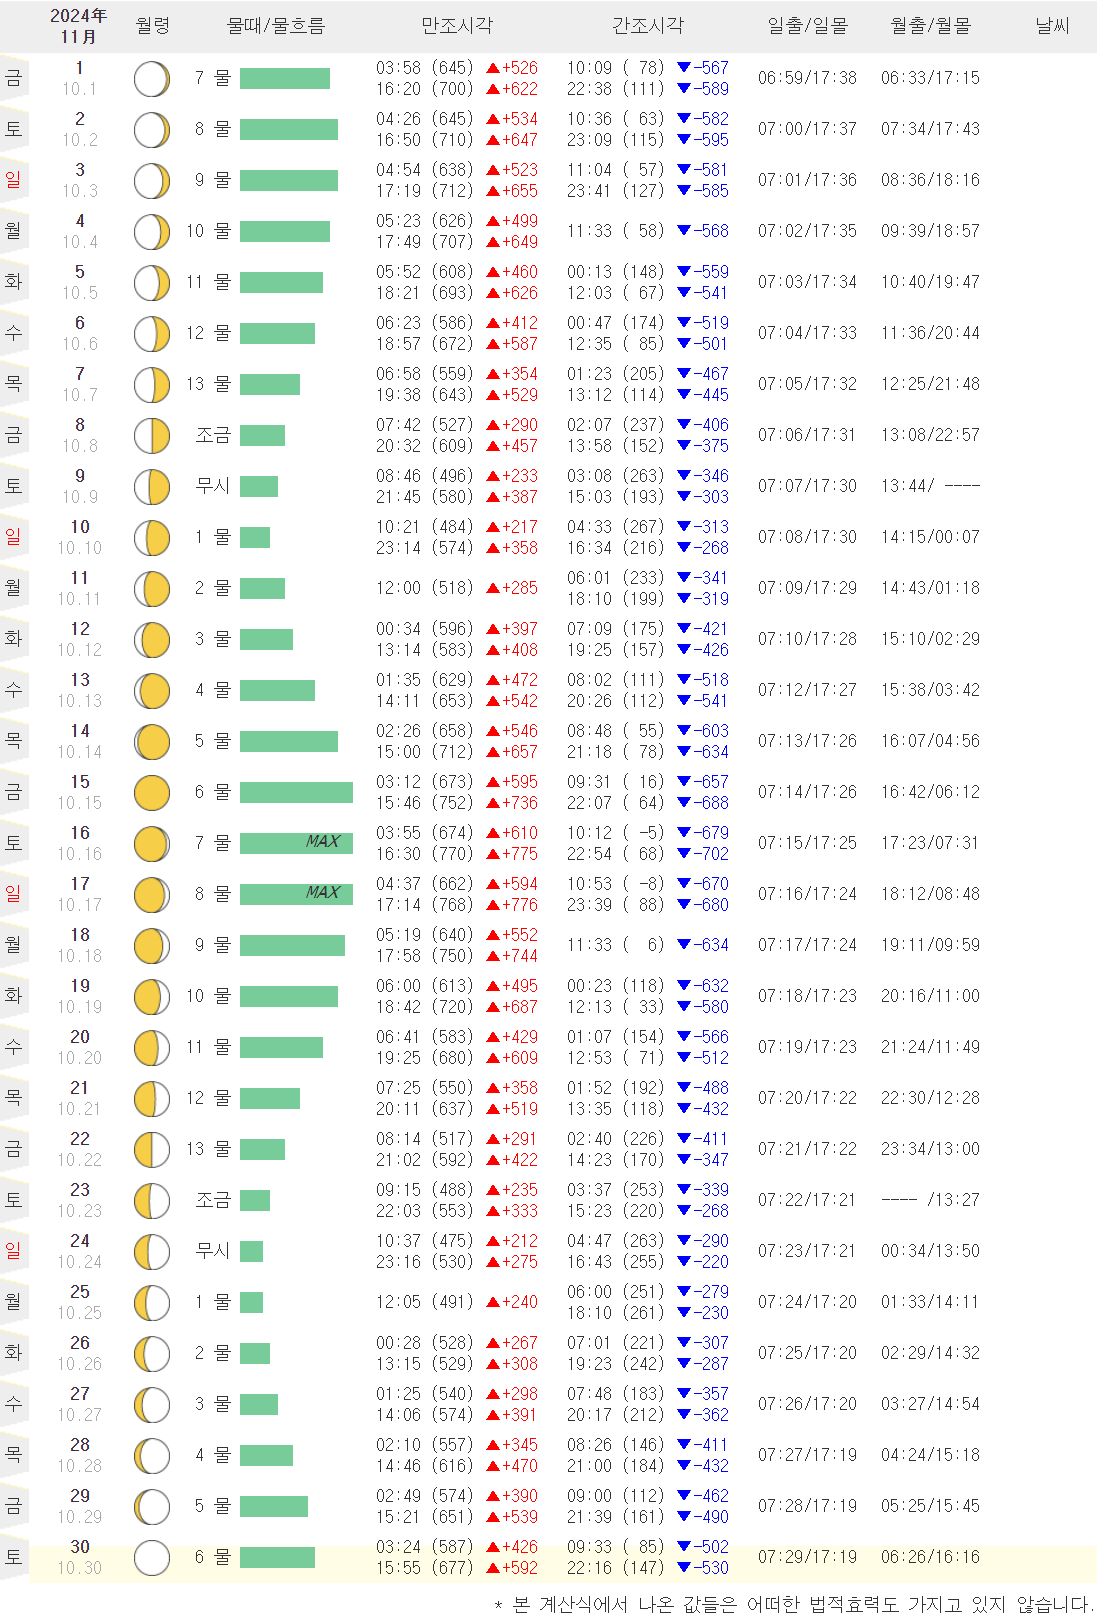Click the moon phase icon for November 3

click(152, 180)
